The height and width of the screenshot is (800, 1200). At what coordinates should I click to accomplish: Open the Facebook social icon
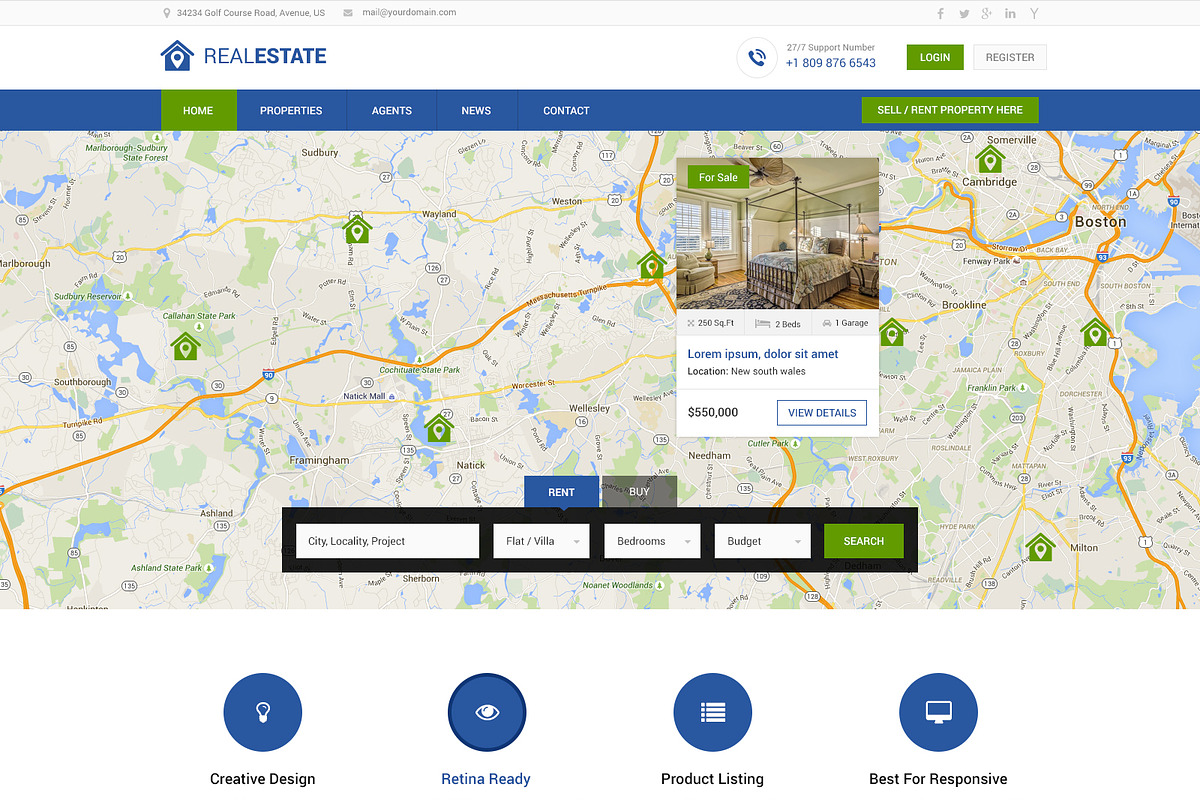pyautogui.click(x=940, y=13)
